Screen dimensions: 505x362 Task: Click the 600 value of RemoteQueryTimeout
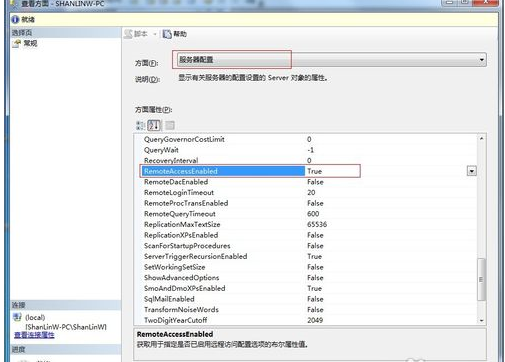(313, 214)
